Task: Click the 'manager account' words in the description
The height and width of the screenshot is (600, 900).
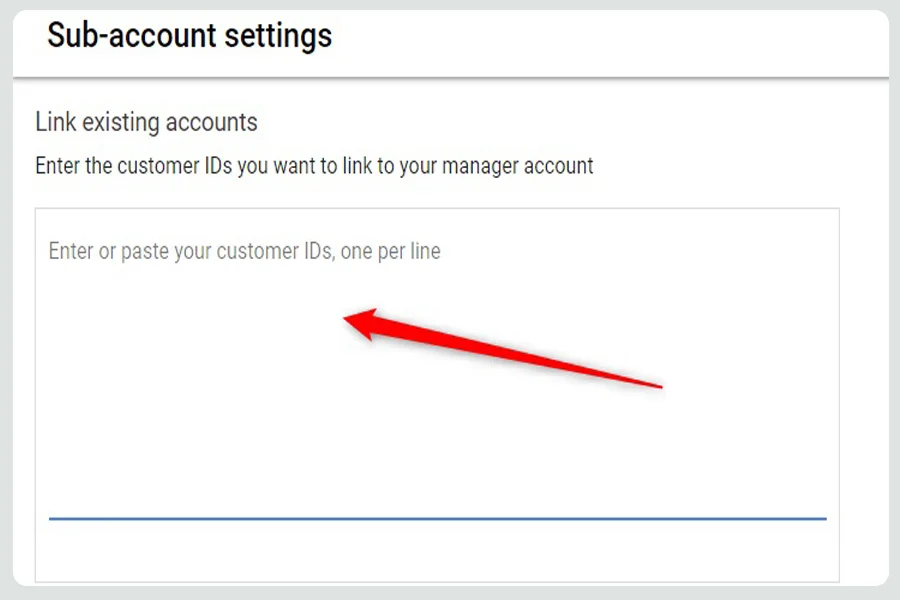Action: point(518,166)
